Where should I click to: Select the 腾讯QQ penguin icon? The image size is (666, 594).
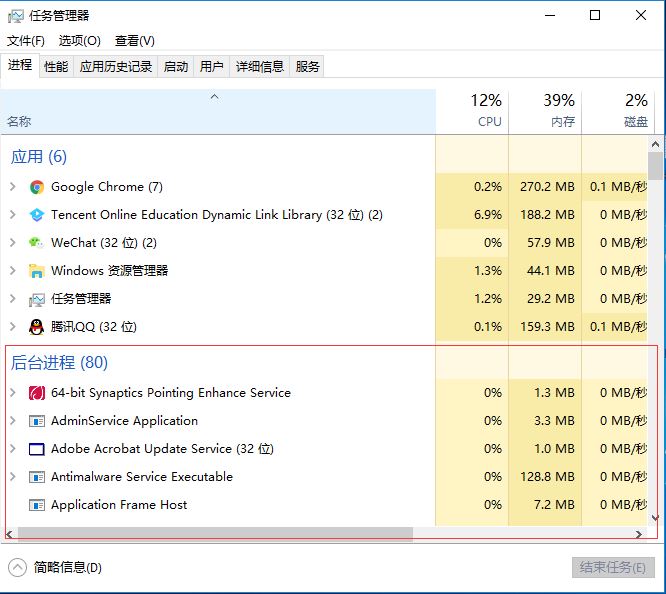pos(37,327)
